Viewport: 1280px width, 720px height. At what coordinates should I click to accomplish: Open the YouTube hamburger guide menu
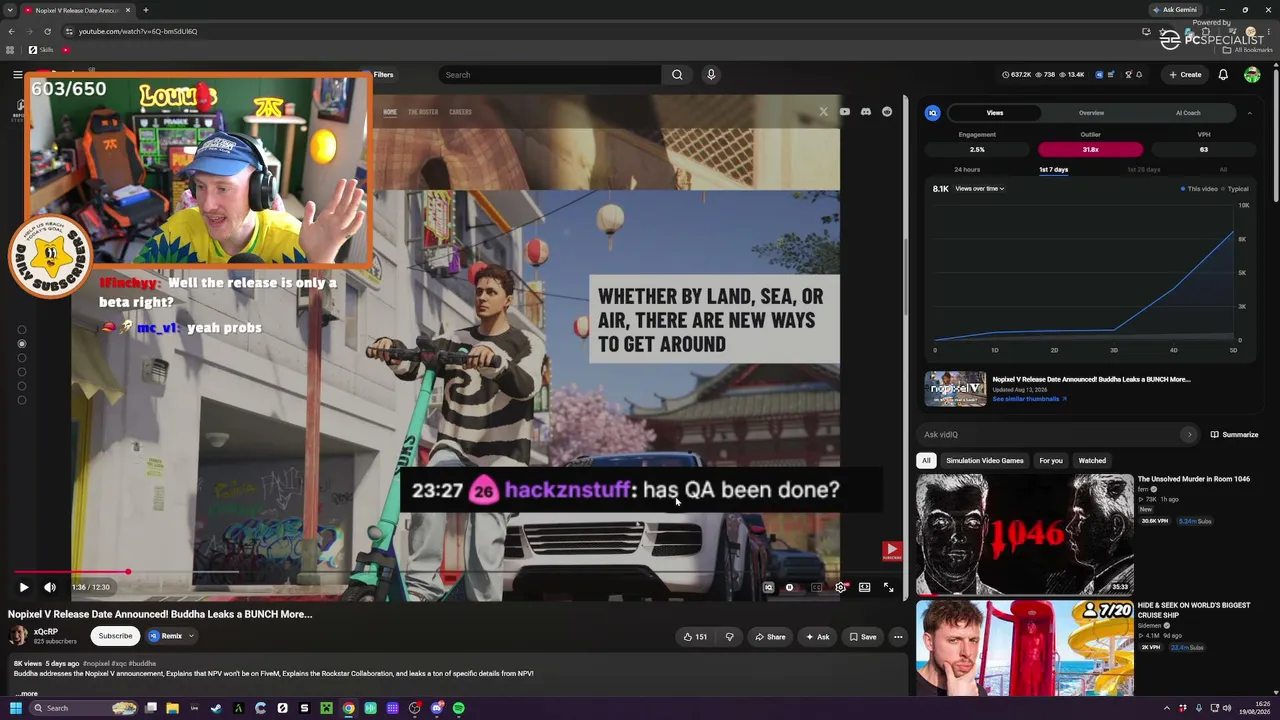coord(17,75)
